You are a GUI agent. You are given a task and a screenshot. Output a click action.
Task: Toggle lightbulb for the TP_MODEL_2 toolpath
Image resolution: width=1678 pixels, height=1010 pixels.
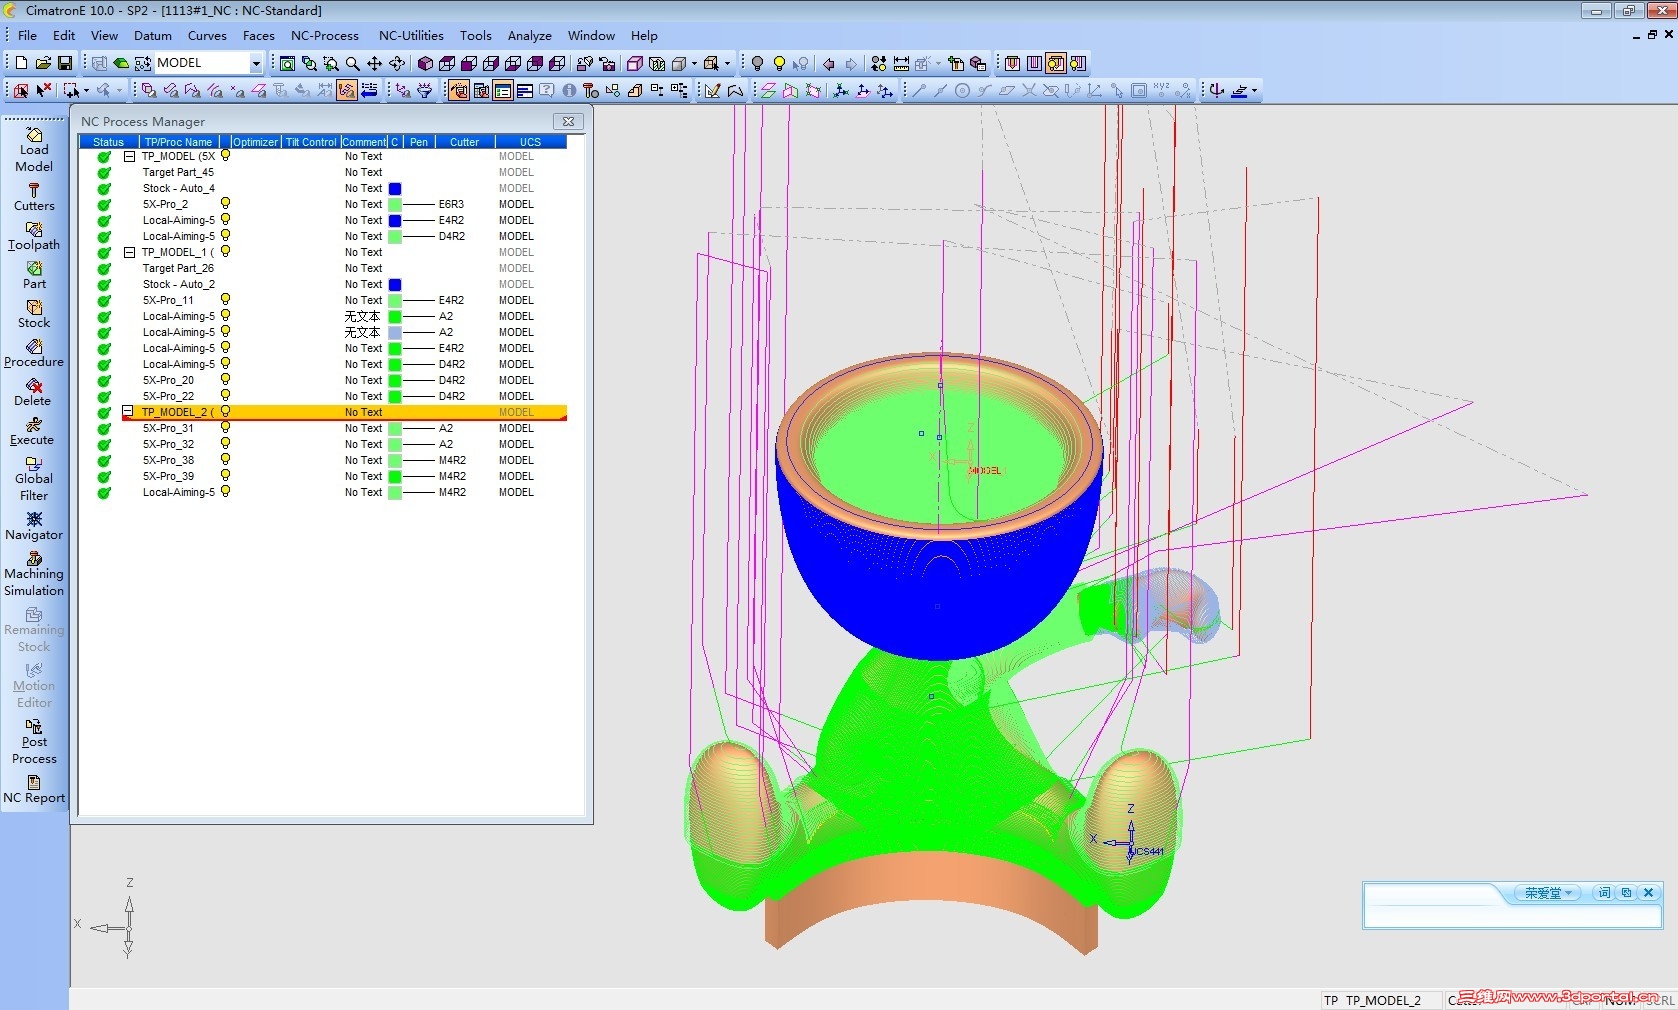coord(226,411)
